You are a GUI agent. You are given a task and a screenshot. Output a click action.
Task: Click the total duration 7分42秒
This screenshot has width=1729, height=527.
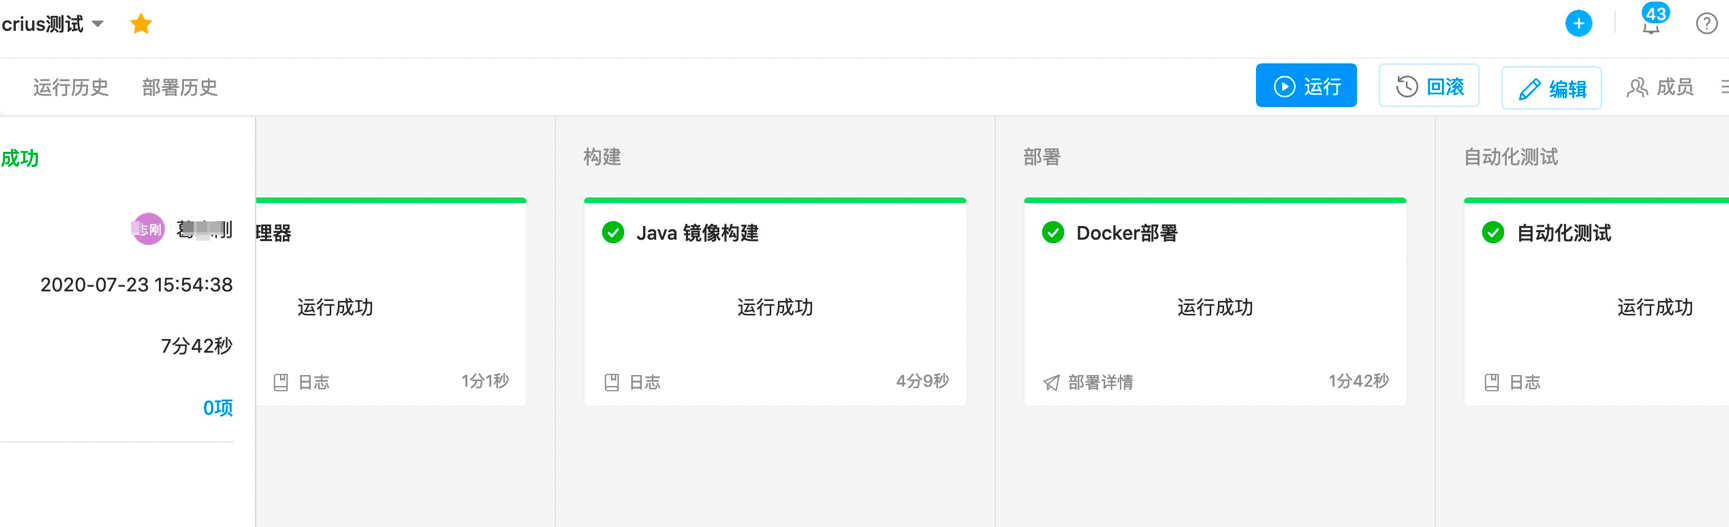point(196,346)
